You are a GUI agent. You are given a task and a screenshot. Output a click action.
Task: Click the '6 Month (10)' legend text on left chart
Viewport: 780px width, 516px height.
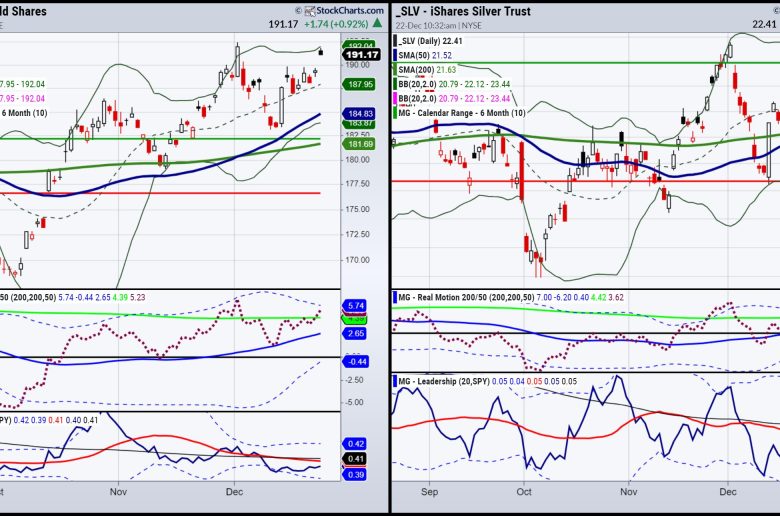click(x=24, y=113)
